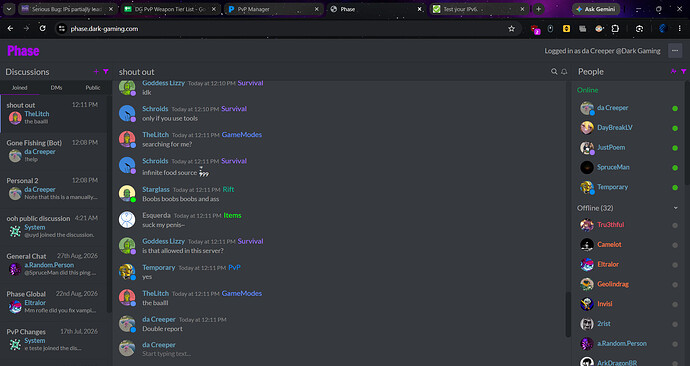Screen dimensions: 690x366
Task: Click the site info icon in address bar
Action: [x=62, y=29]
